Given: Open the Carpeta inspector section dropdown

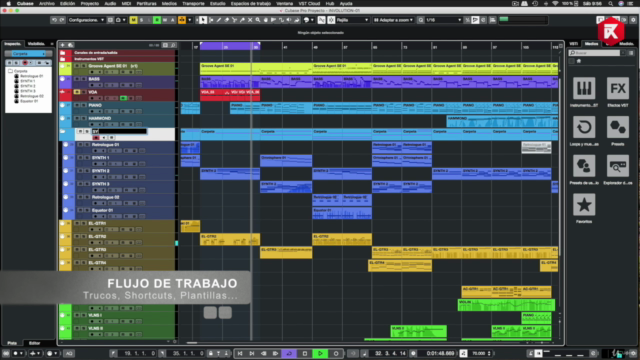Looking at the screenshot, I should click(28, 53).
